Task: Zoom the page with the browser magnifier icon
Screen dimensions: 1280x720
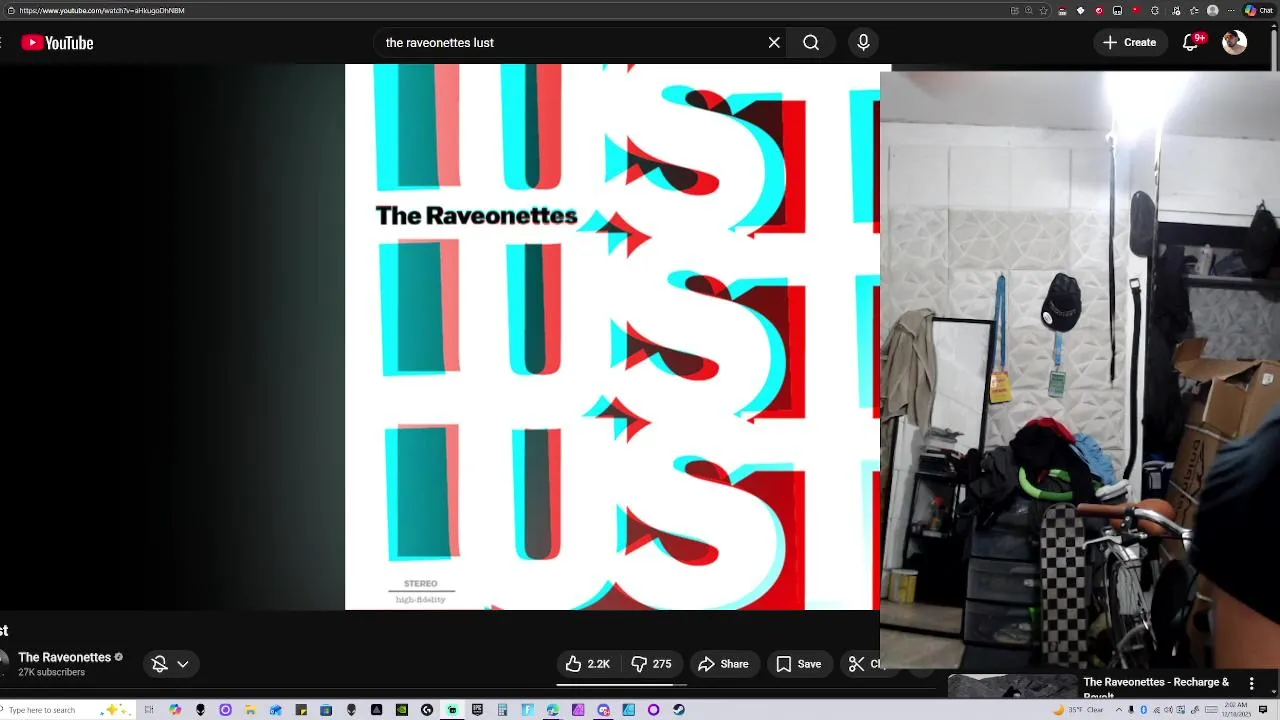Action: coord(1028,10)
